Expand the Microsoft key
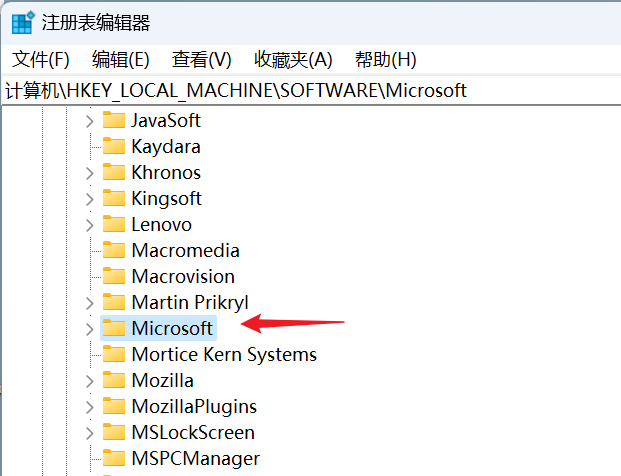The image size is (621, 476). (x=90, y=329)
